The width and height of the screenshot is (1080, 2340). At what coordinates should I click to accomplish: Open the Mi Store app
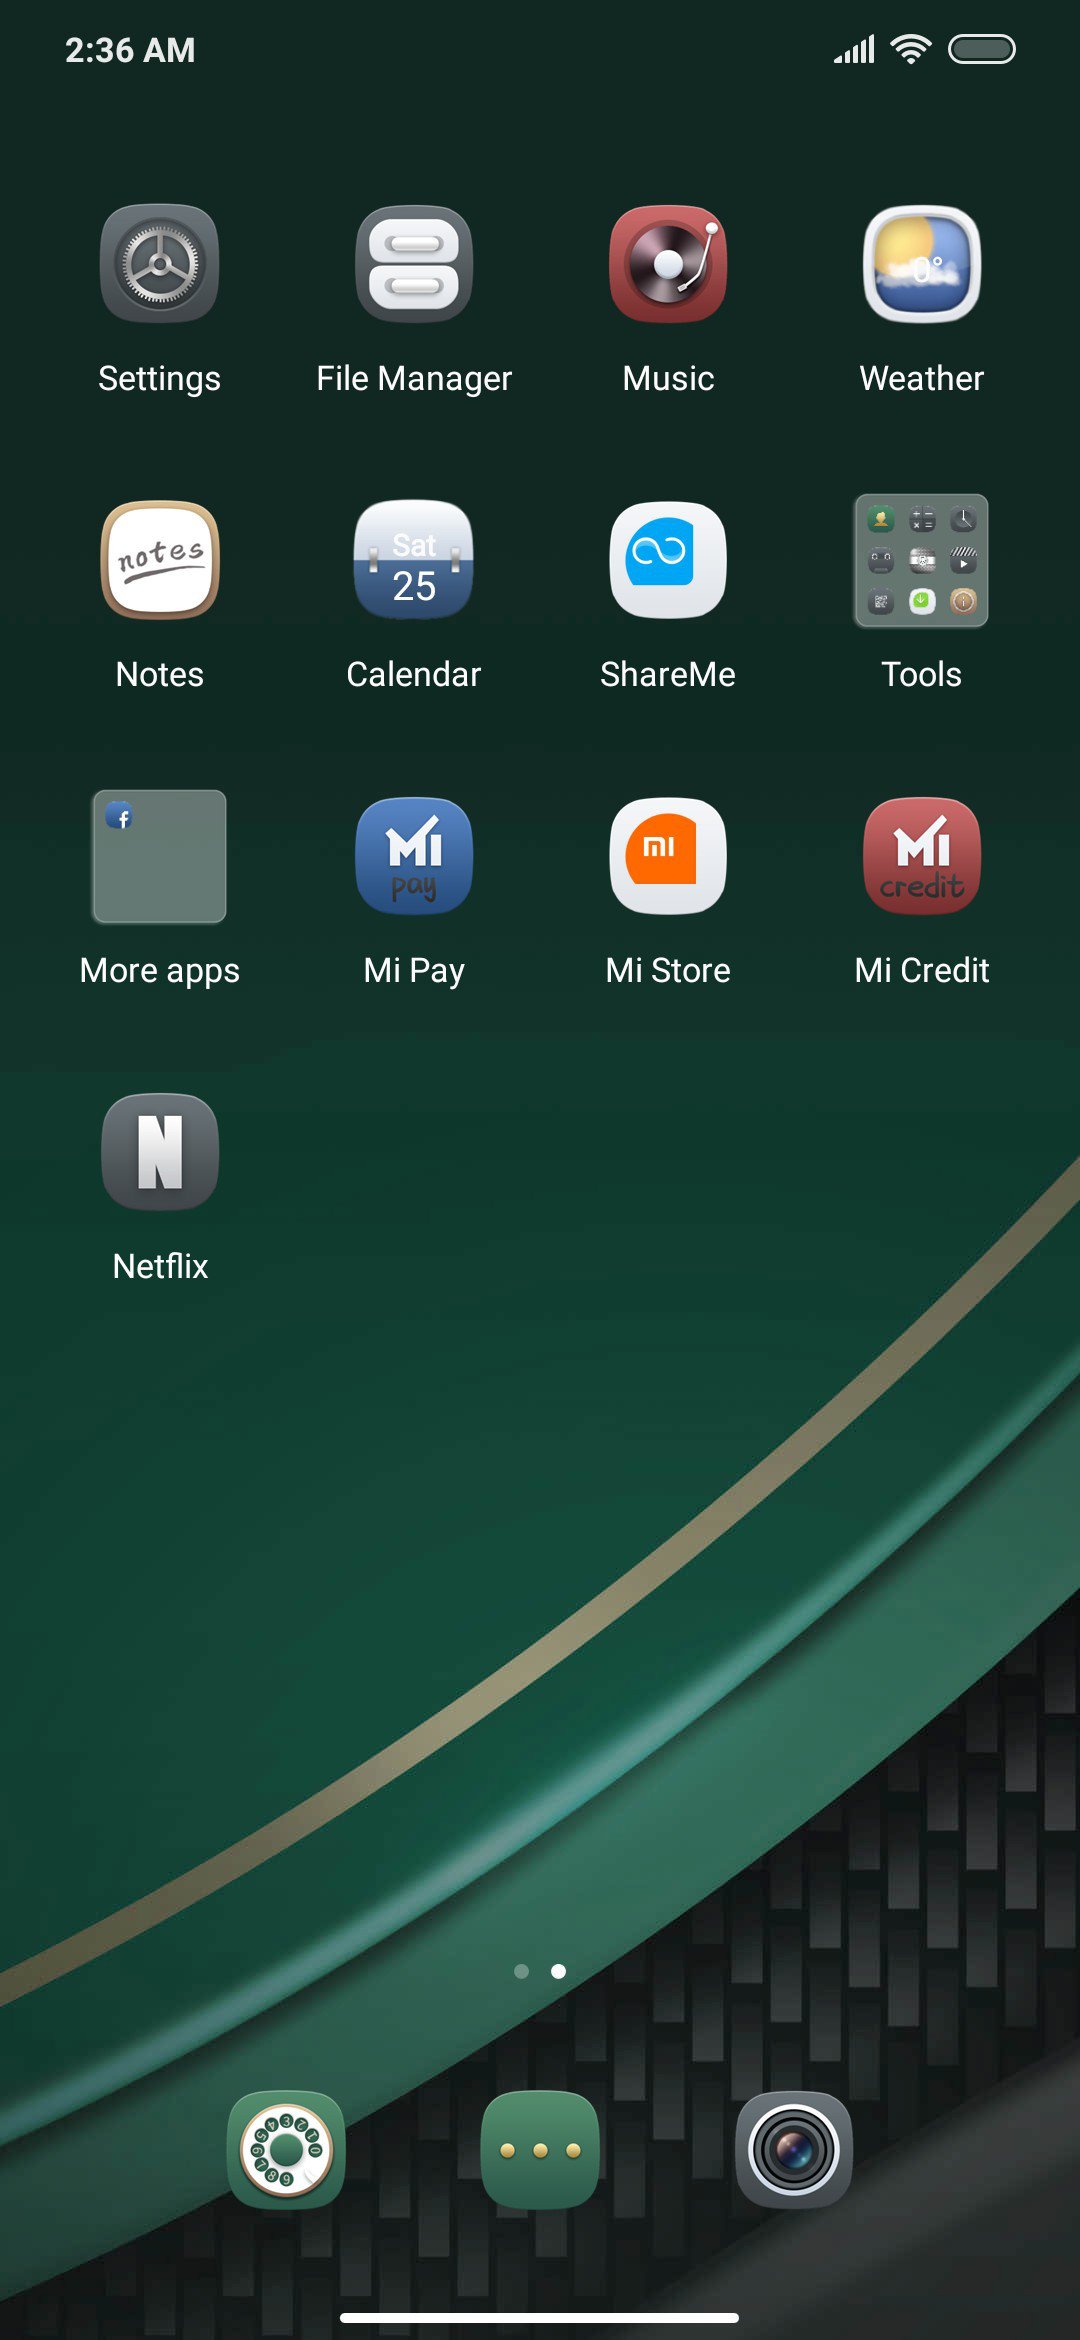pos(668,856)
